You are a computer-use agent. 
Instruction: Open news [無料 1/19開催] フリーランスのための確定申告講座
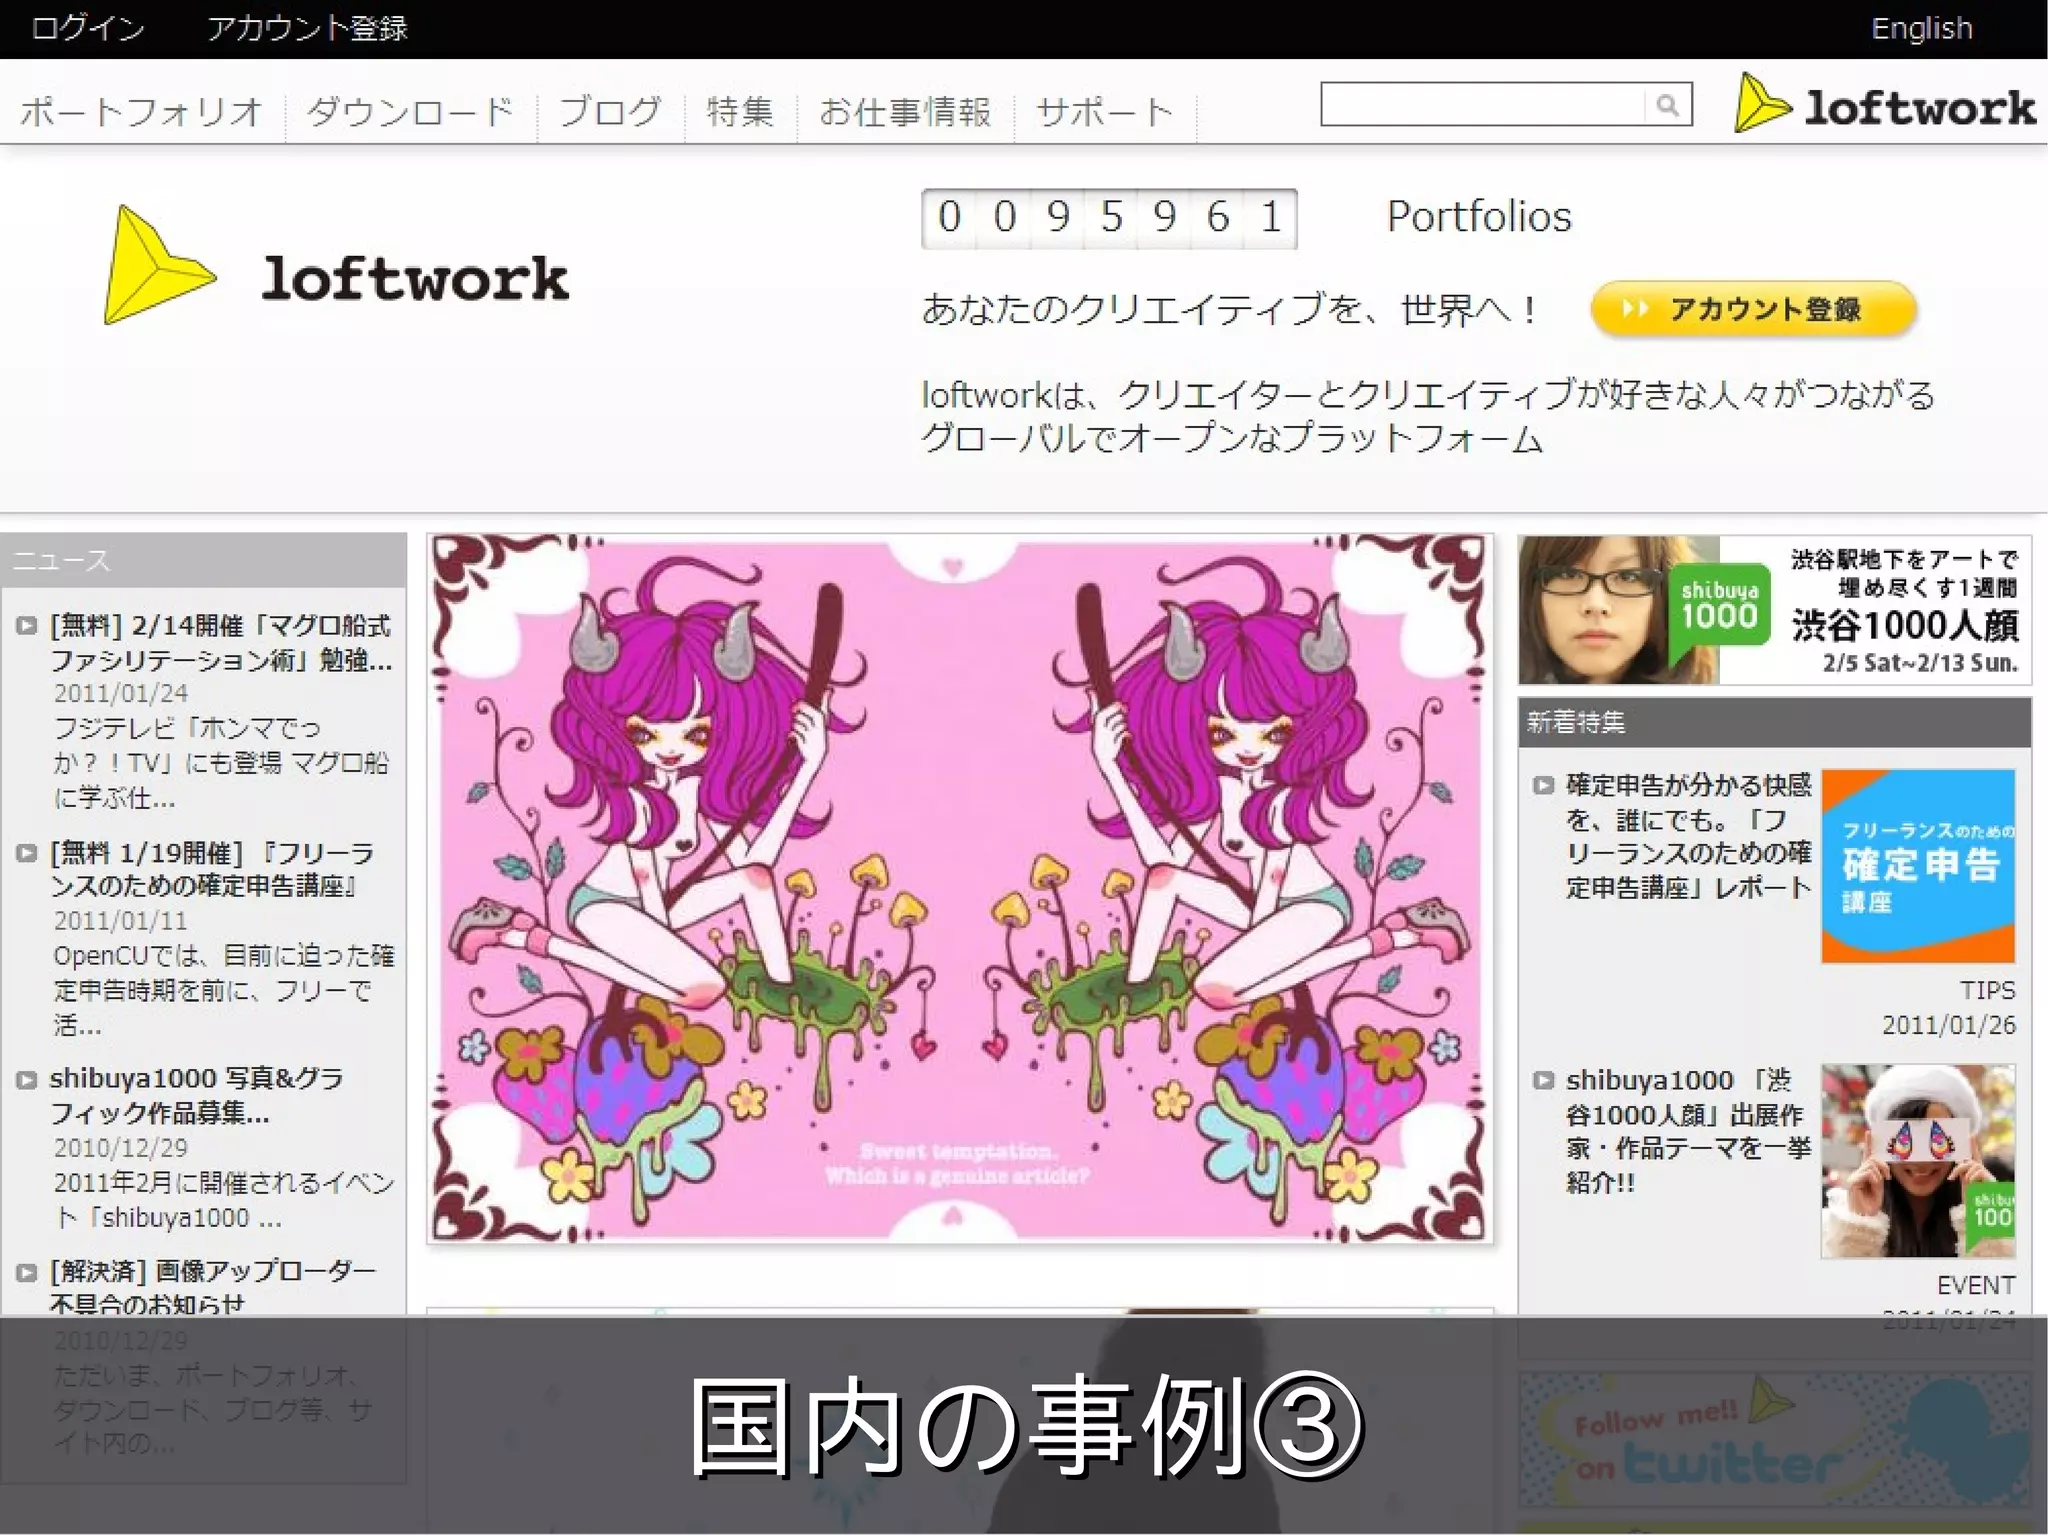(x=212, y=869)
